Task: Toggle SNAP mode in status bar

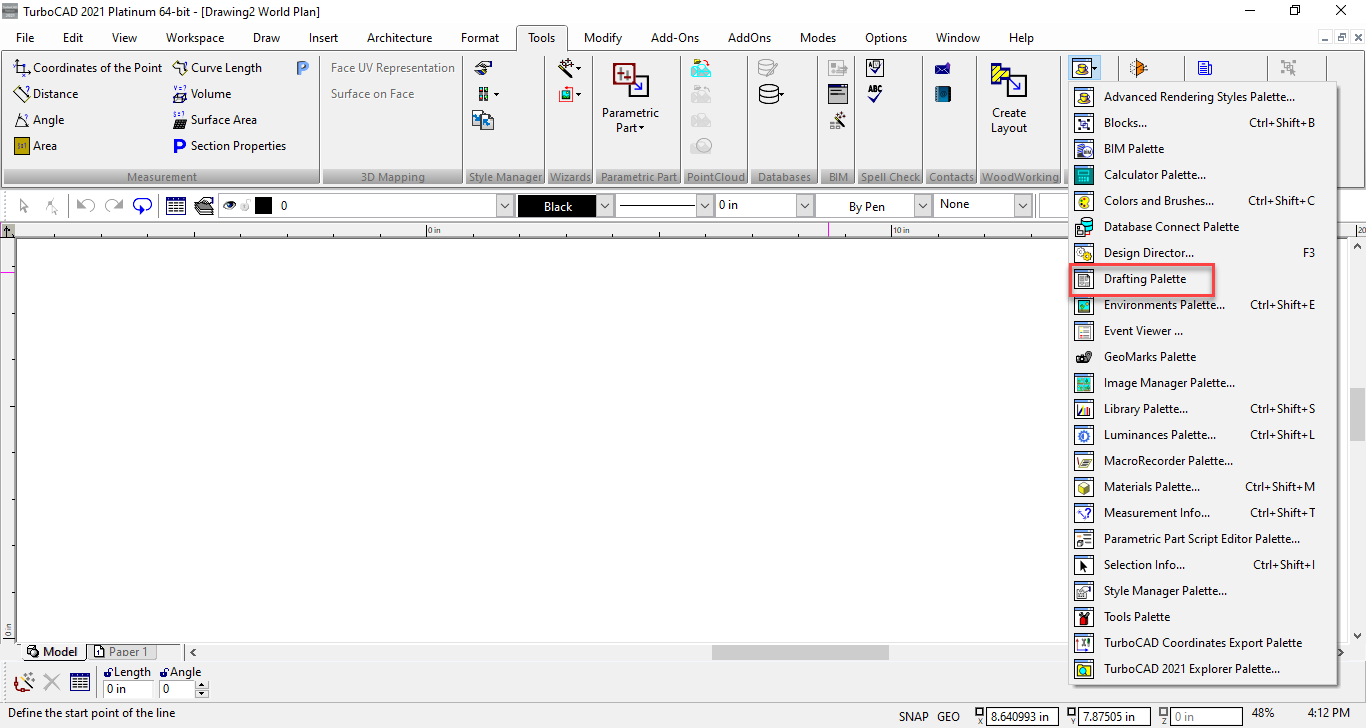Action: [x=913, y=716]
